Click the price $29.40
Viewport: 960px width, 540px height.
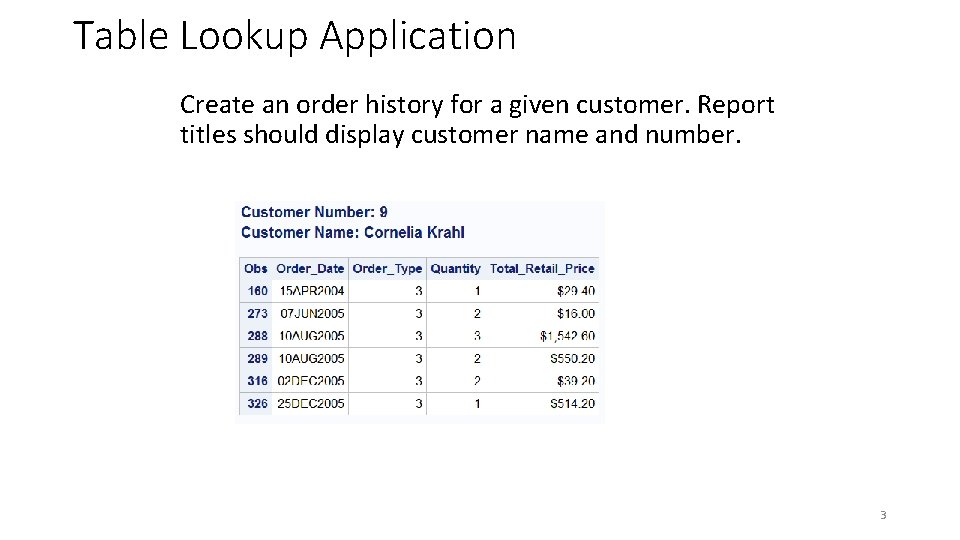point(576,291)
